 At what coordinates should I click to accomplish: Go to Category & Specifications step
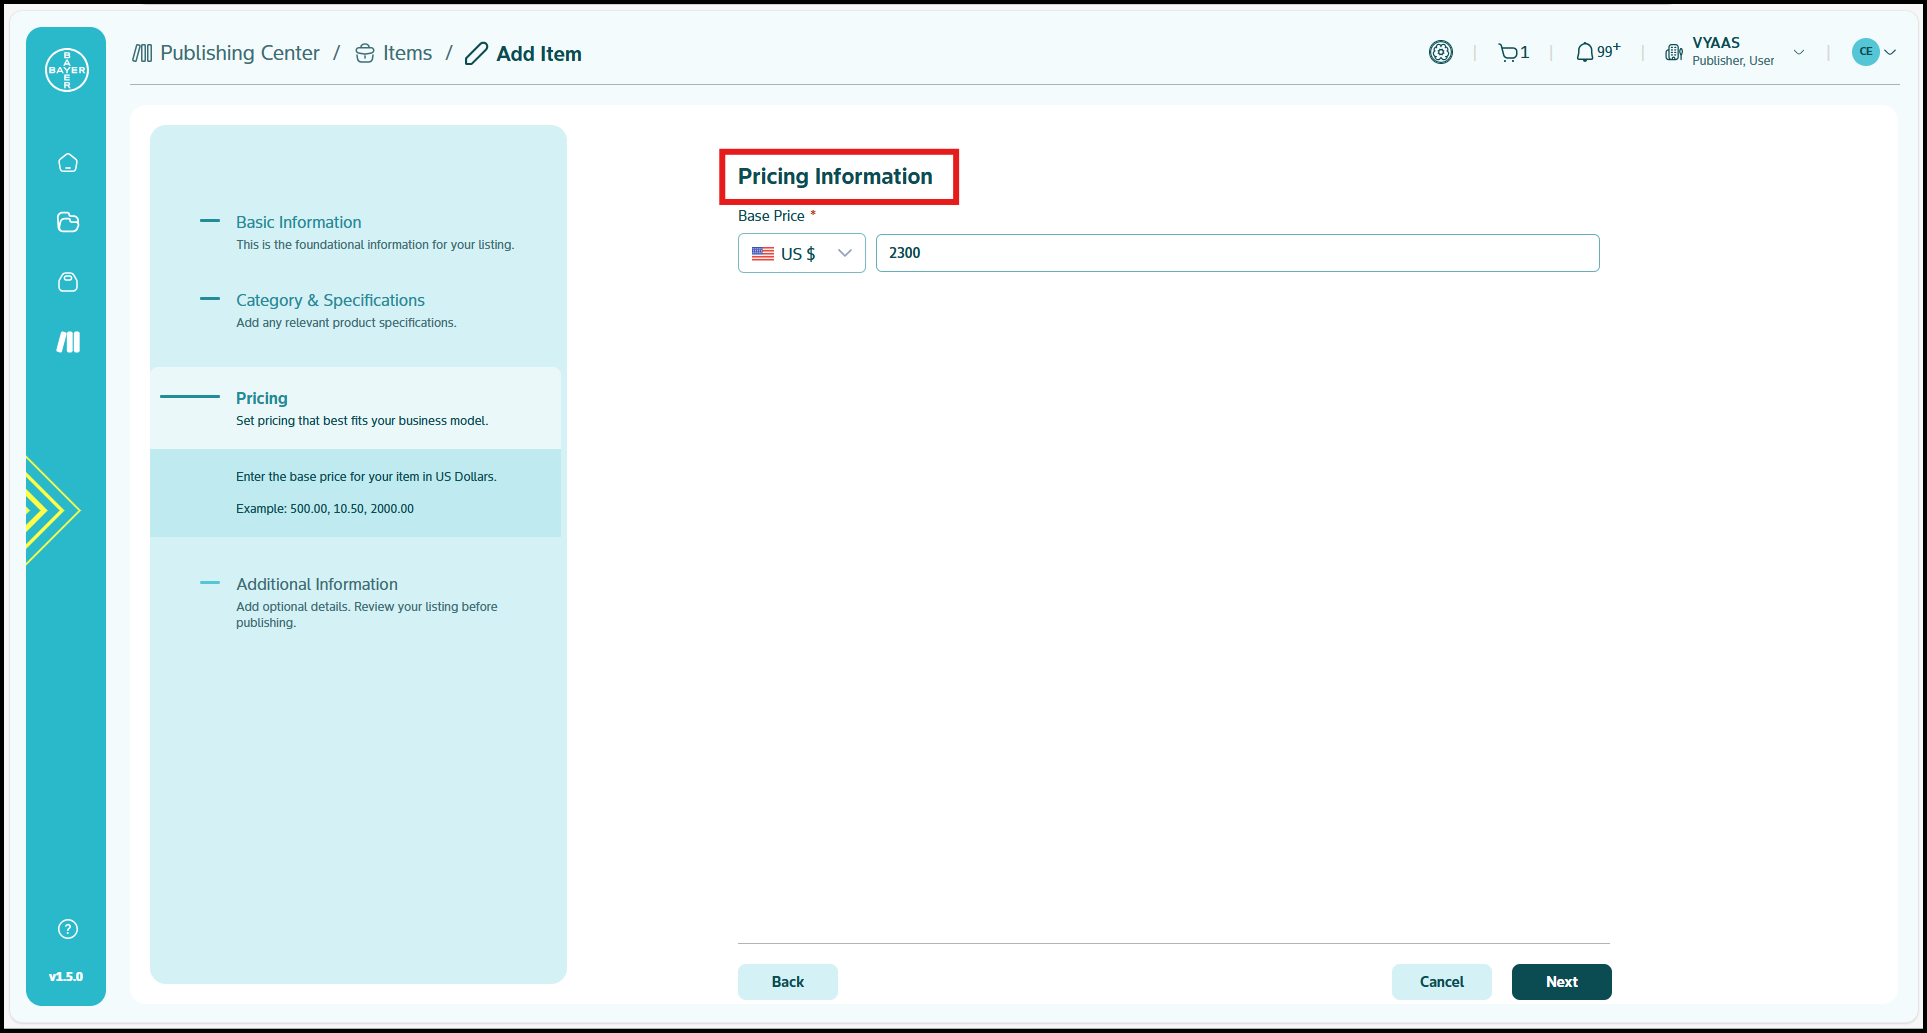click(x=330, y=300)
